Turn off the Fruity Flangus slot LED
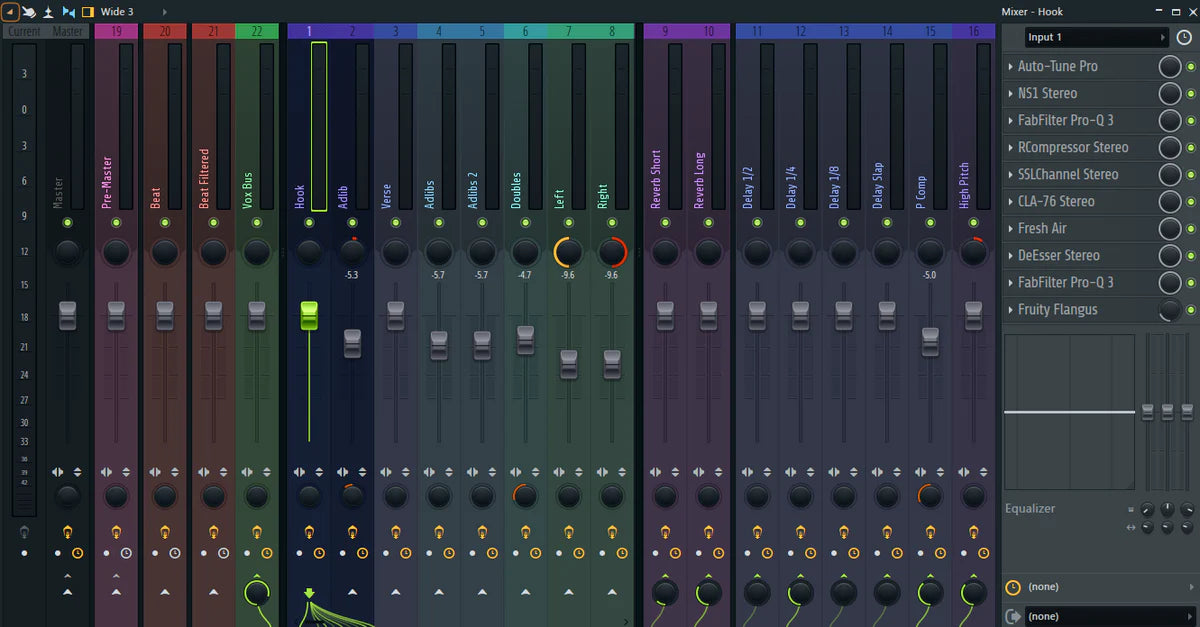This screenshot has width=1200, height=627. tap(1190, 310)
